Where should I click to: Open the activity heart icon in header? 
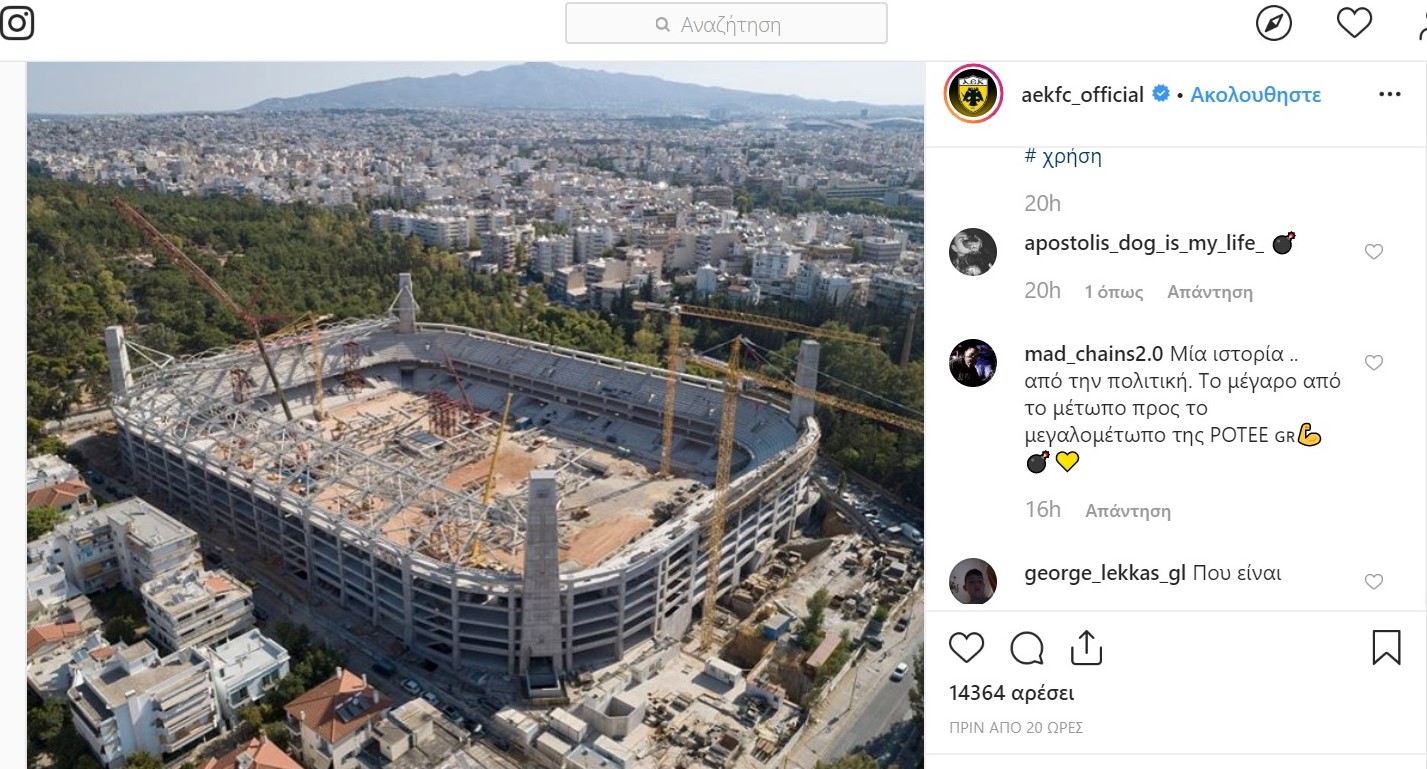(x=1354, y=23)
